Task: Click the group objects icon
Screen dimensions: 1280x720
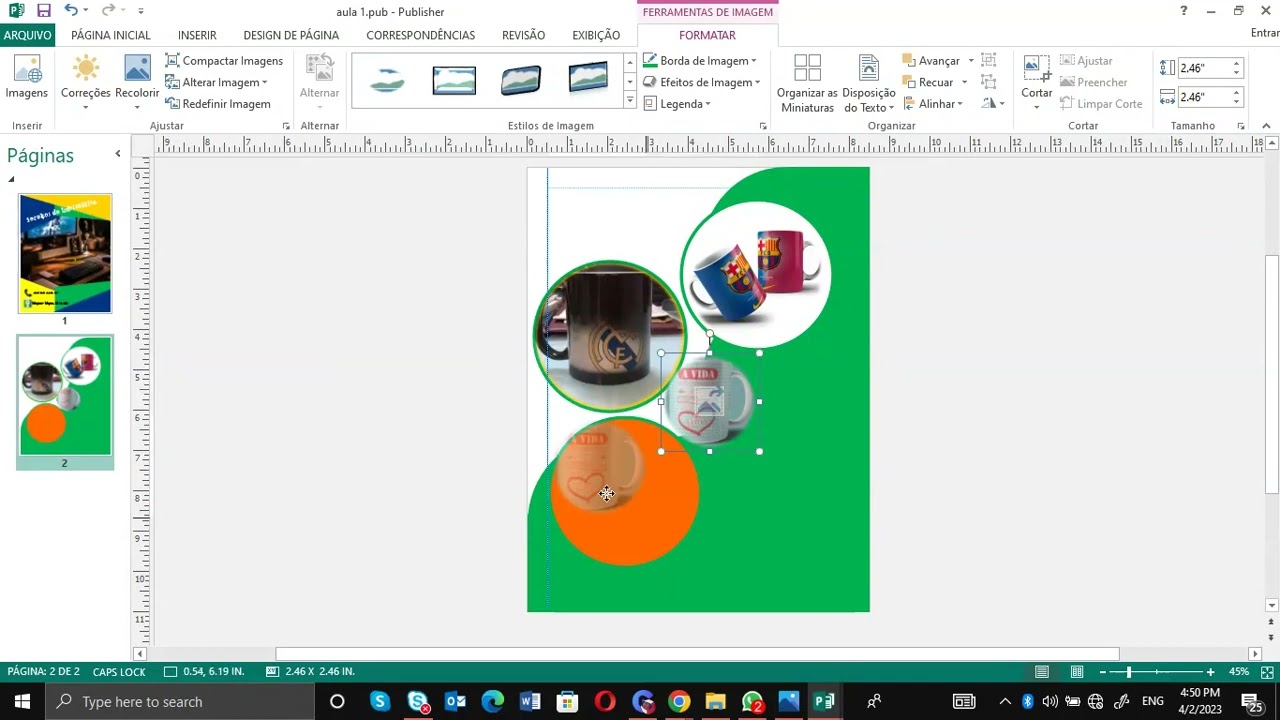Action: [x=989, y=61]
